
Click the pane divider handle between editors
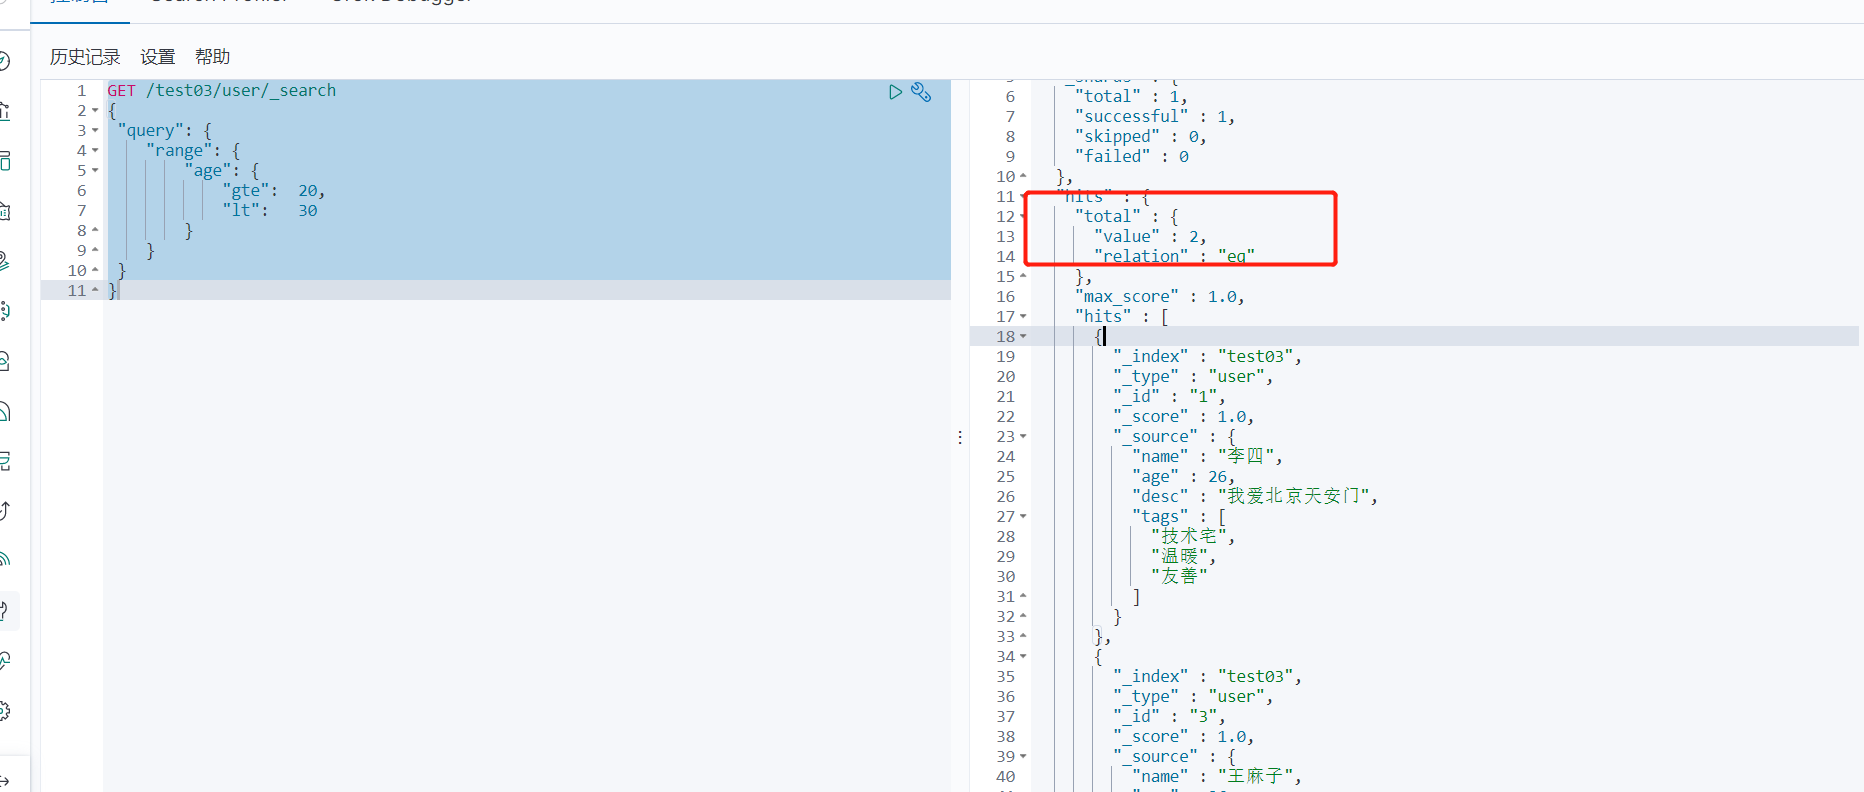coord(960,437)
